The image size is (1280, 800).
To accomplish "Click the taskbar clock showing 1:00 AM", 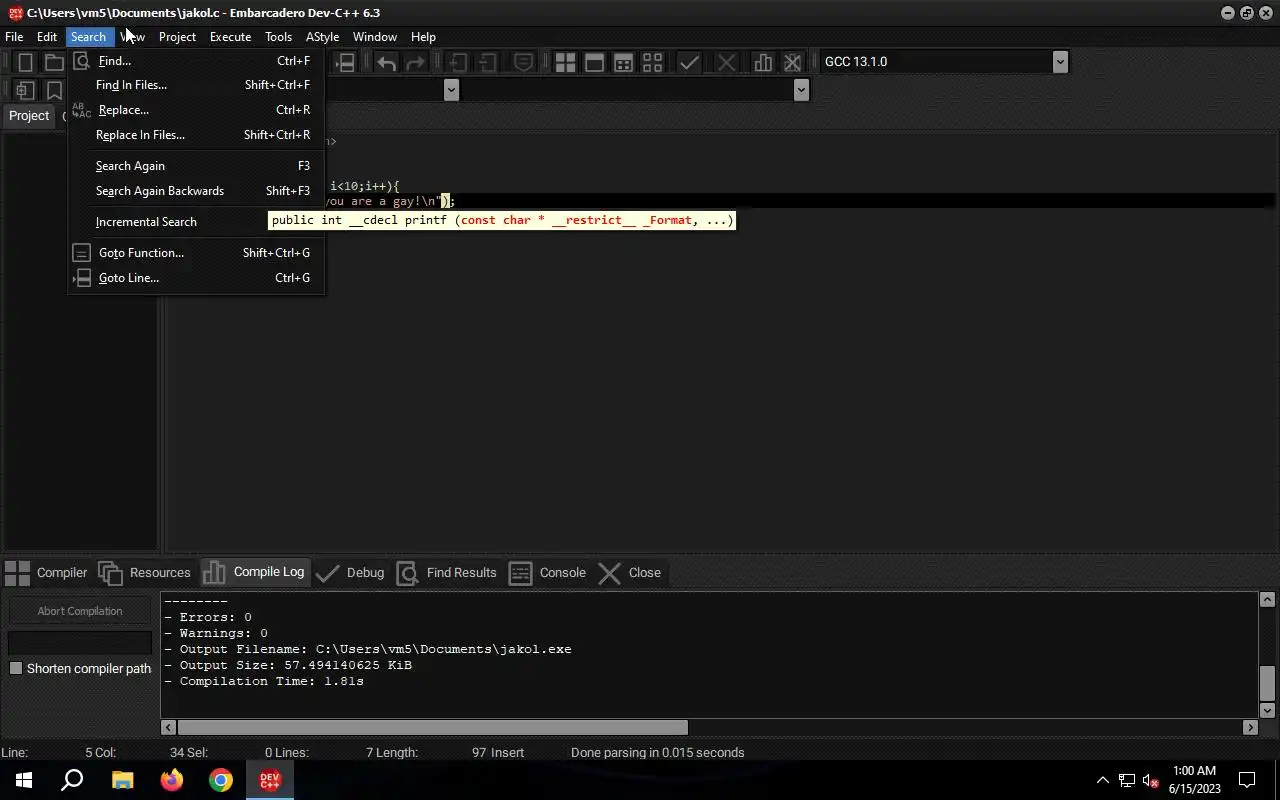I will (1194, 780).
